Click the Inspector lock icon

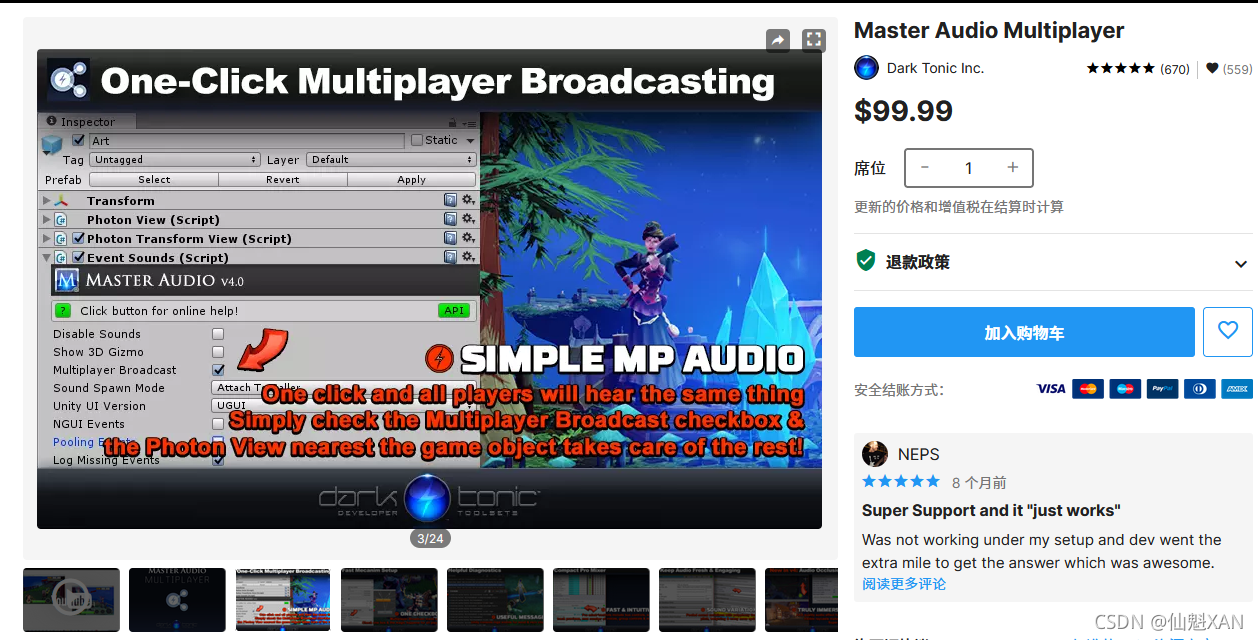(451, 122)
